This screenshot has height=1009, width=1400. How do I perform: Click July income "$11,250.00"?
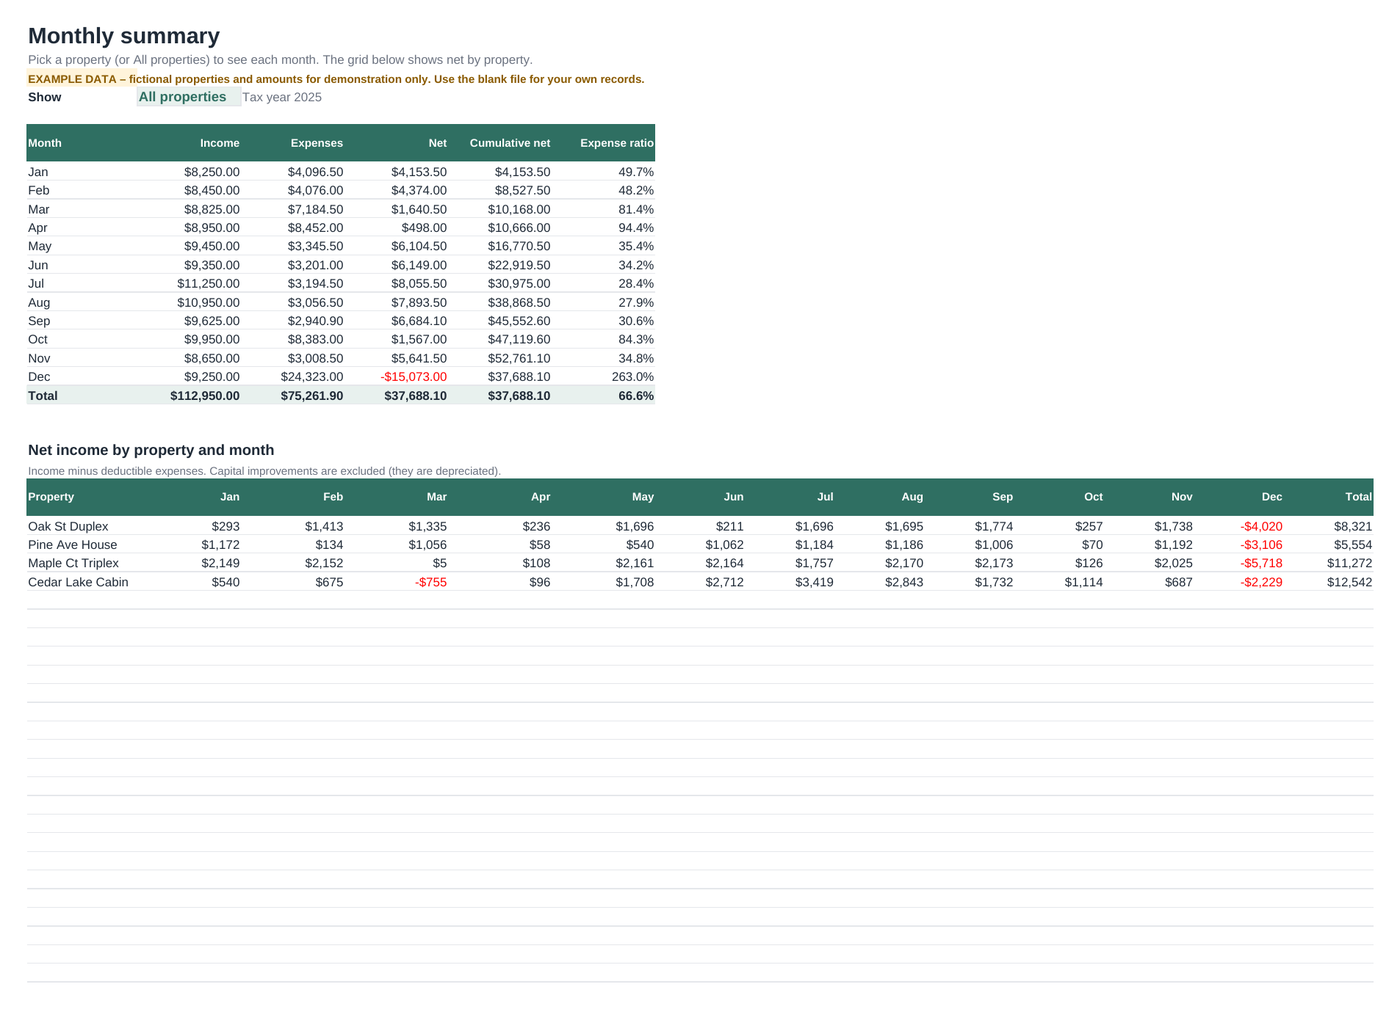point(209,284)
